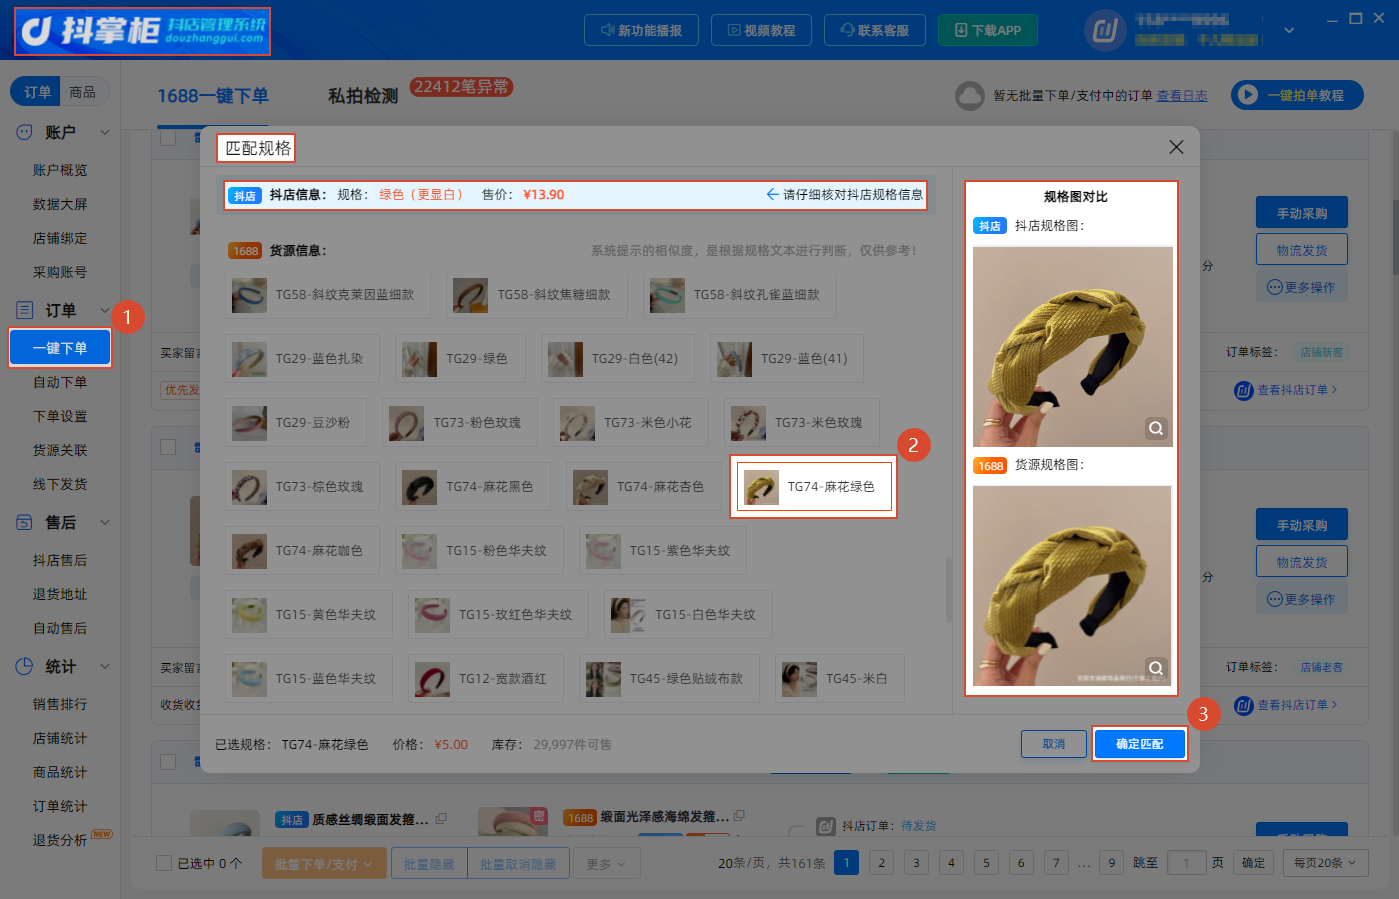Open the user avatar icon in the header
This screenshot has height=899, width=1399.
pos(1105,31)
